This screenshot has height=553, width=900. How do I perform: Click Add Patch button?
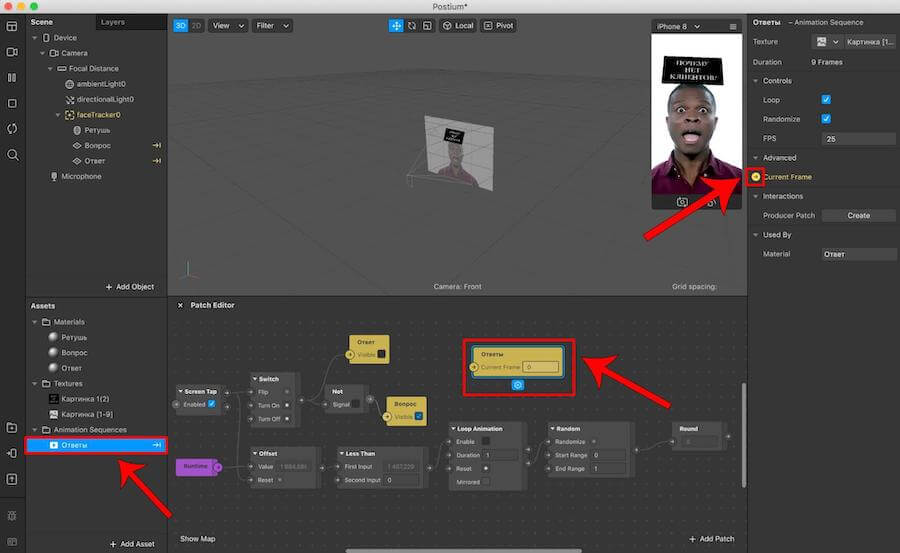point(712,539)
